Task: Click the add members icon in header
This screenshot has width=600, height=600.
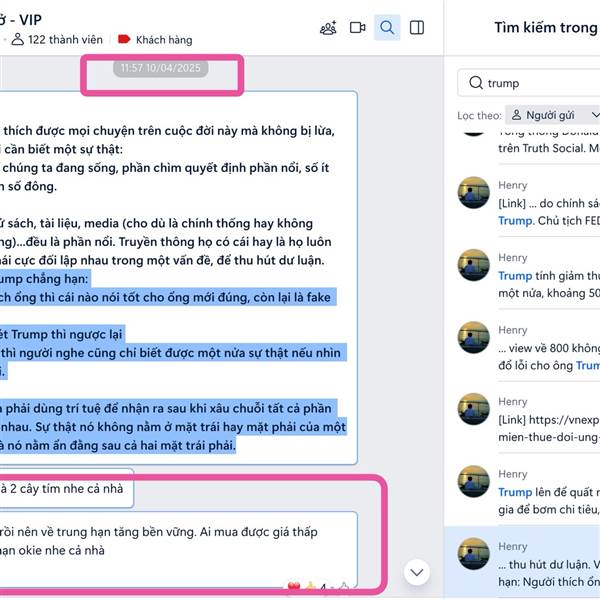Action: click(x=328, y=28)
